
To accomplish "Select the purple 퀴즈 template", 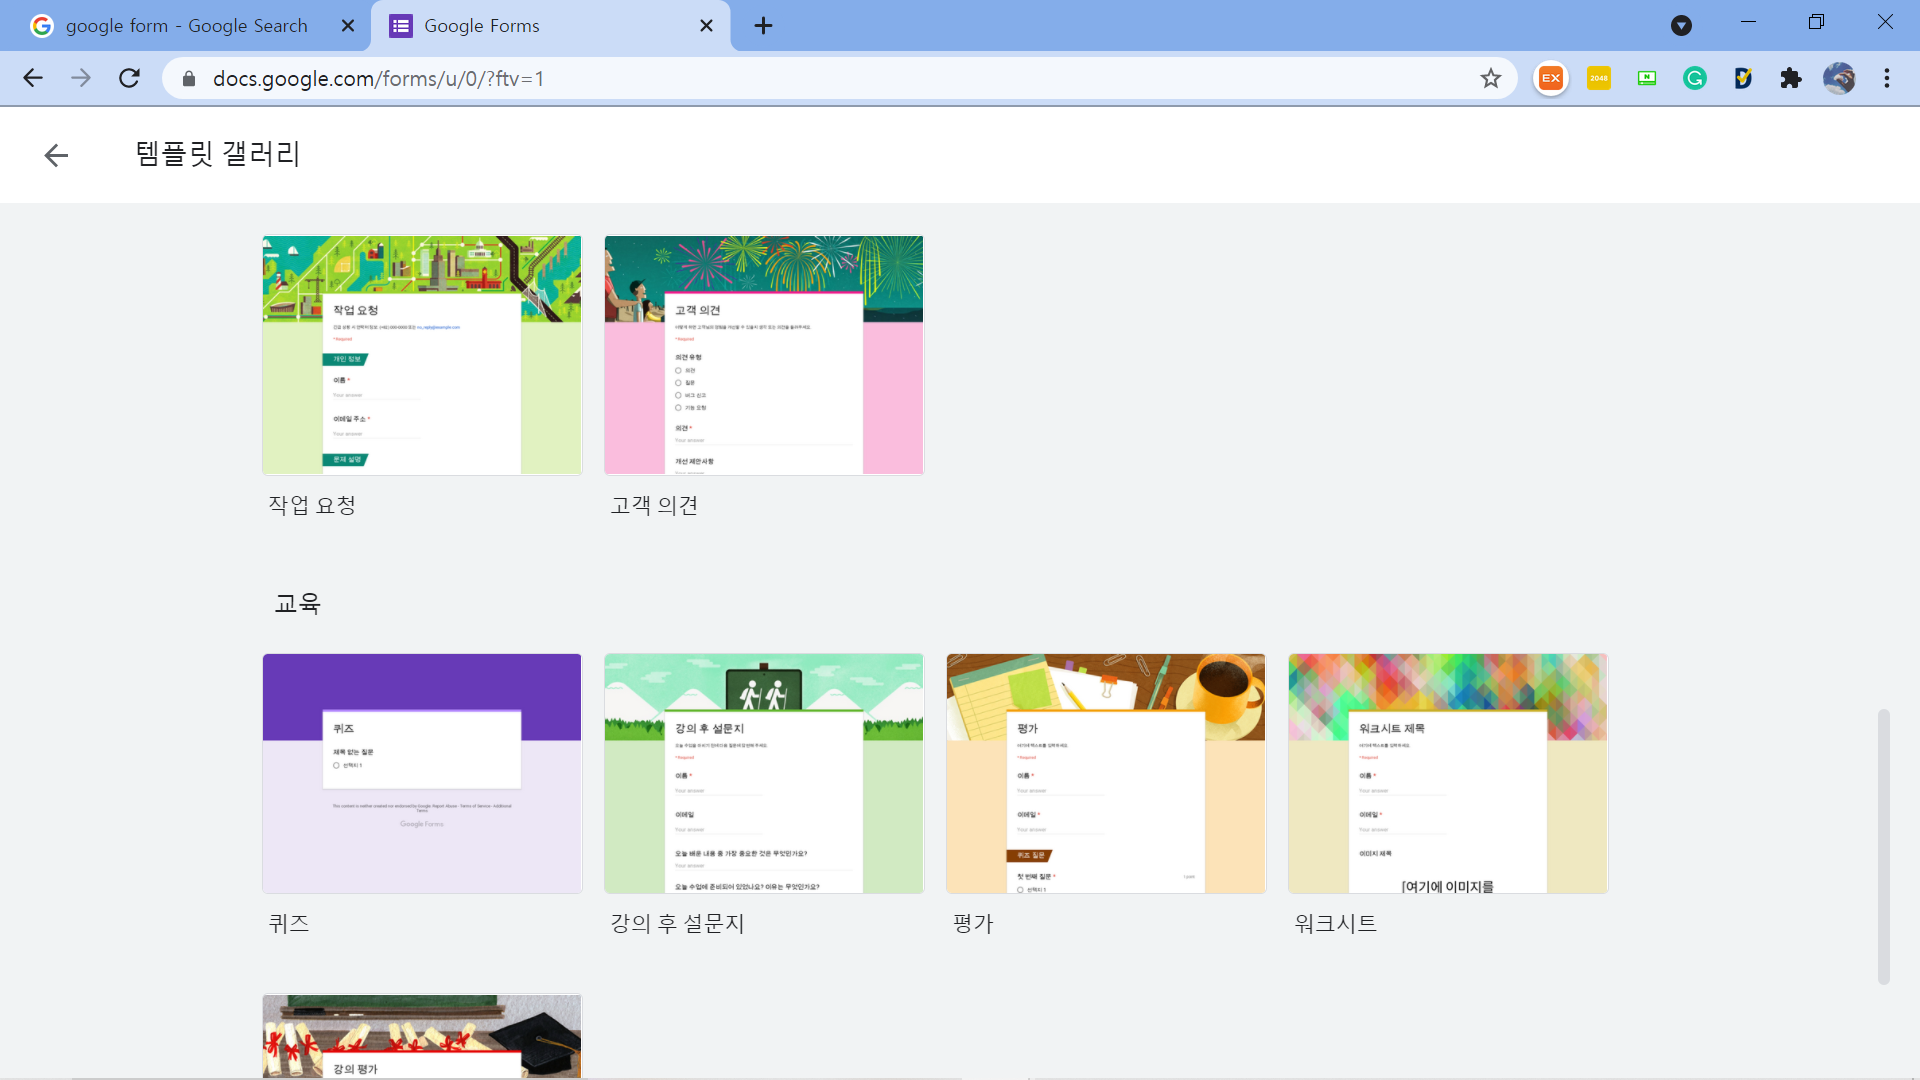I will 422,773.
